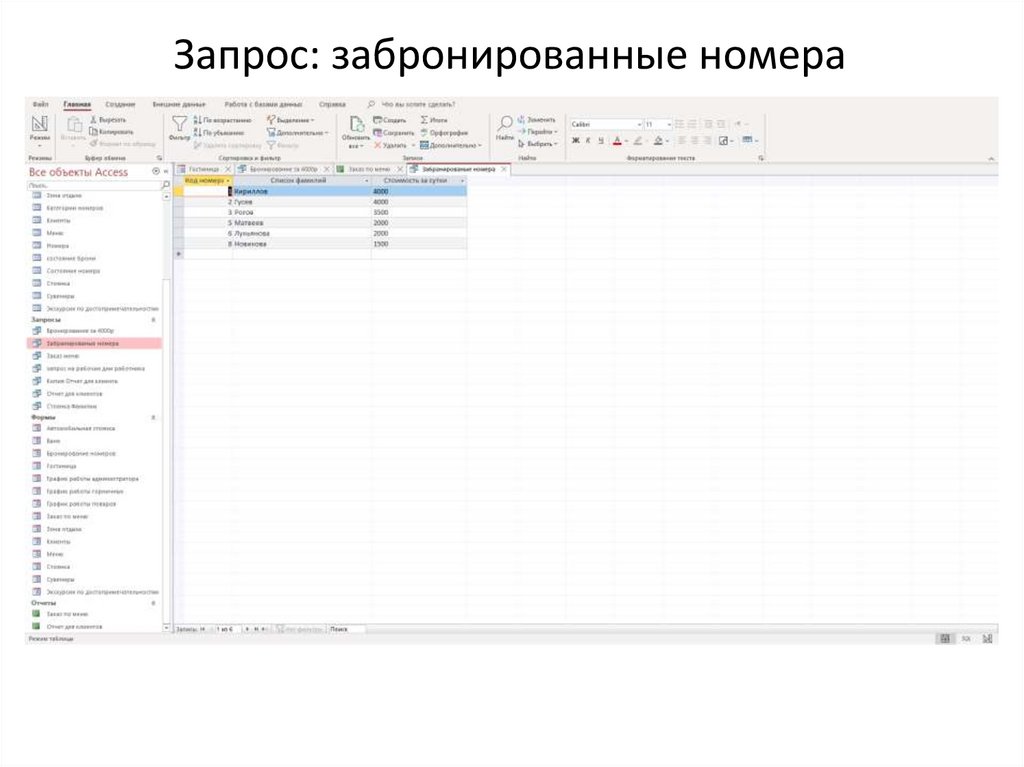The height and width of the screenshot is (767, 1024).
Task: Open form График работы администратора
Action: pyautogui.click(x=92, y=479)
